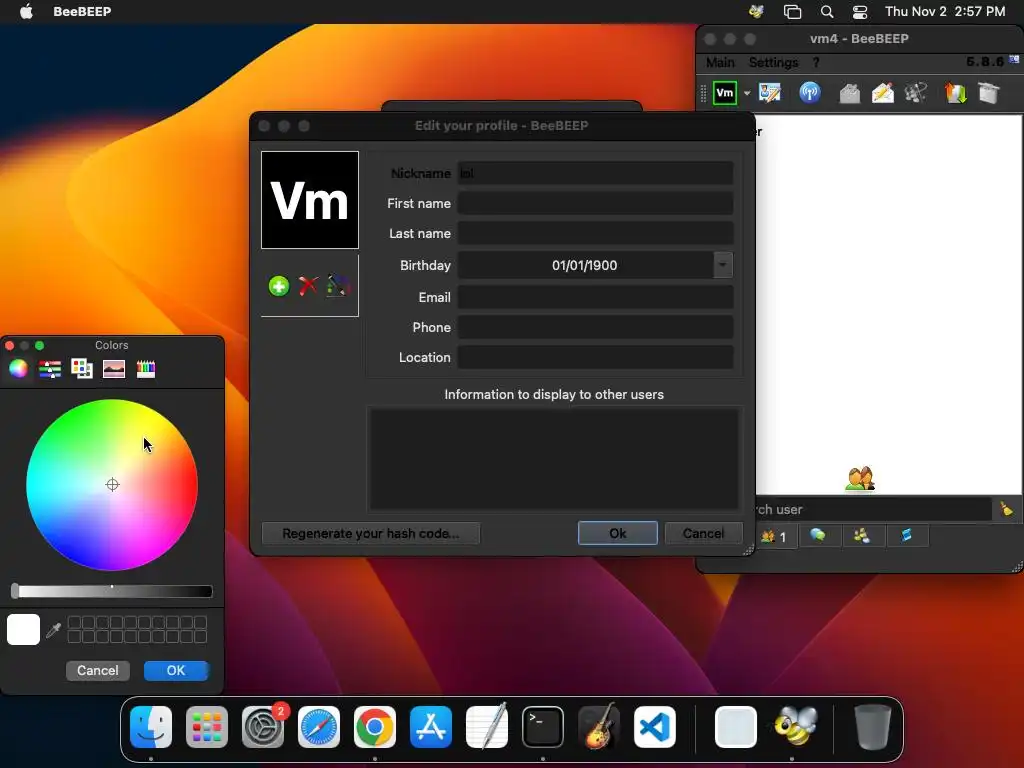Switch to the chat bubbles tab
Screen dimensions: 1024x768
(x=818, y=536)
